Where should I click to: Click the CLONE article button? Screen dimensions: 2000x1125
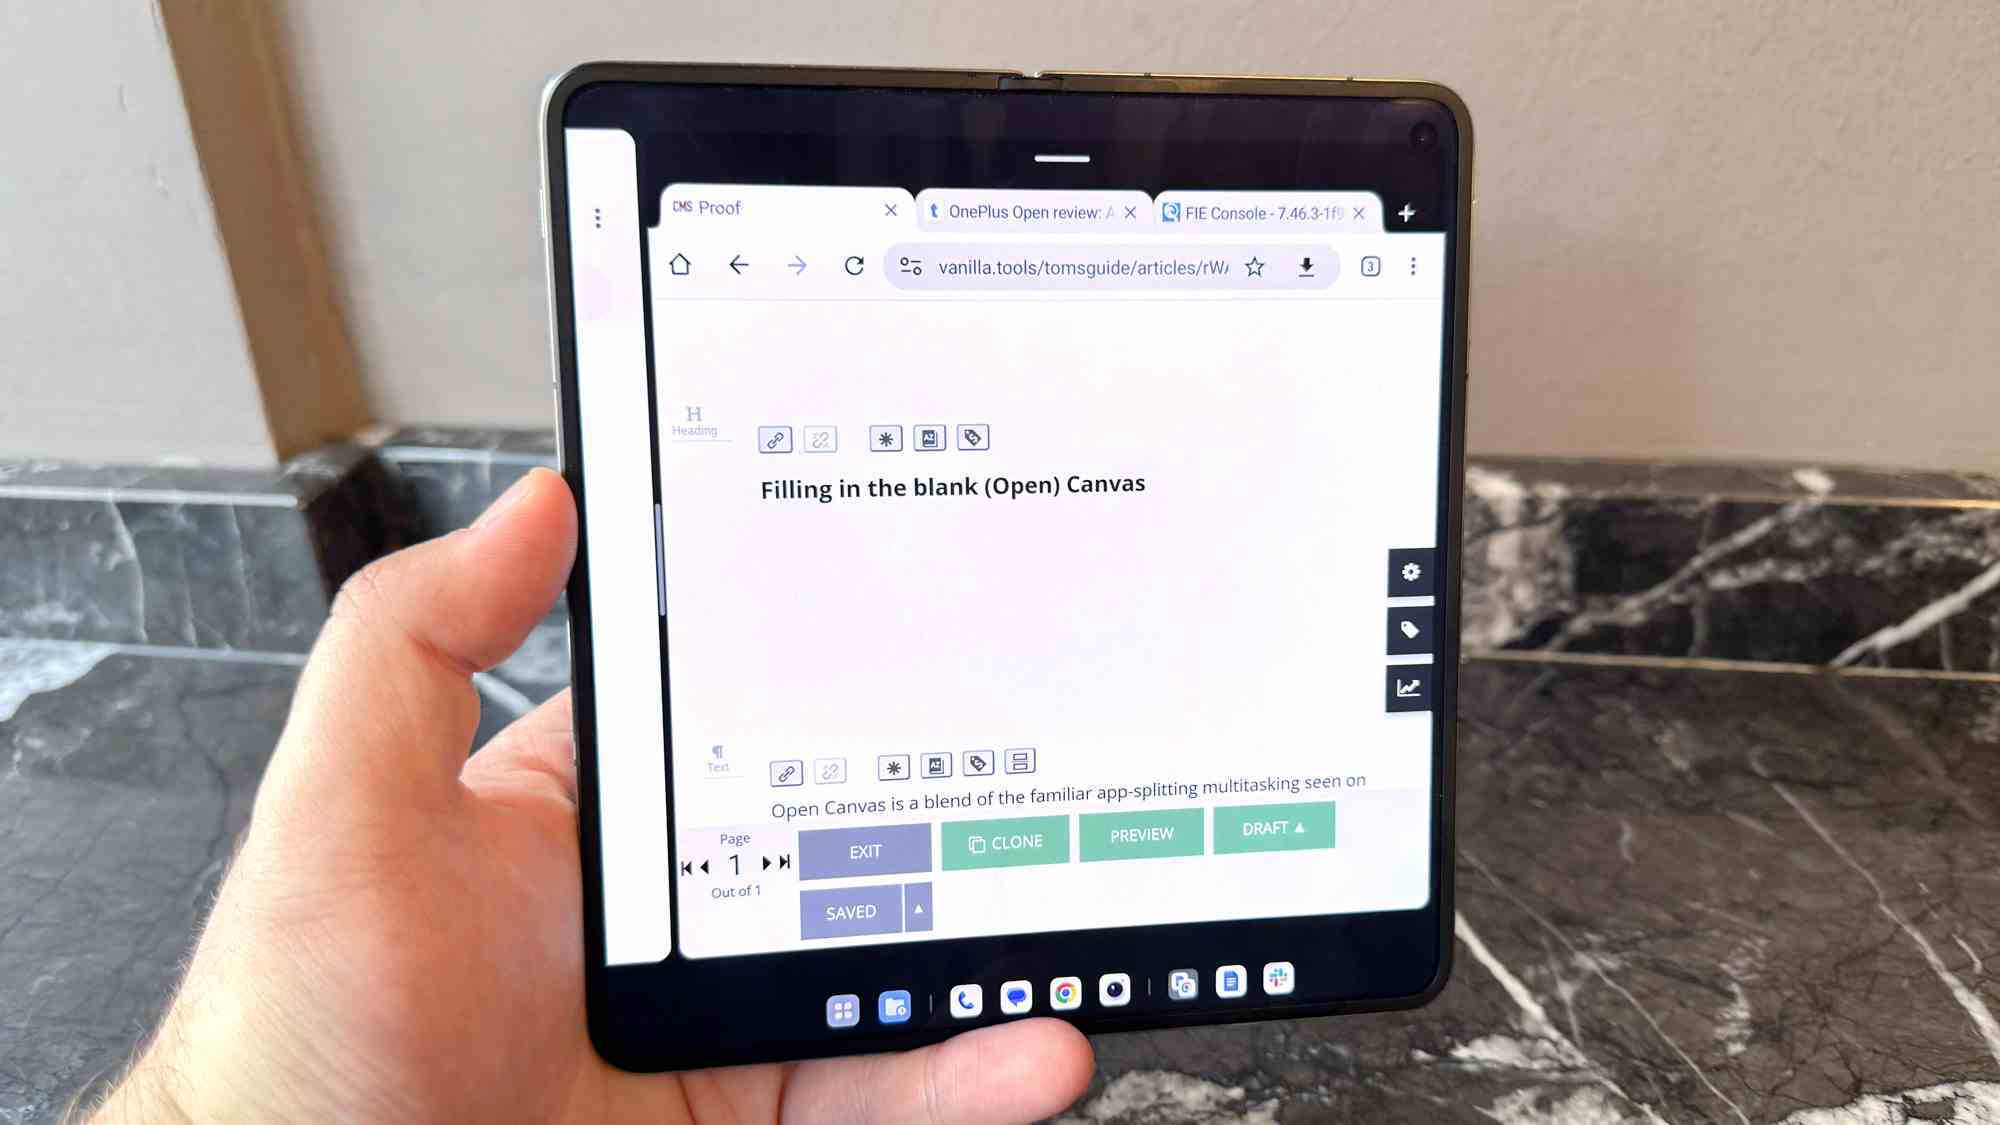tap(1004, 841)
